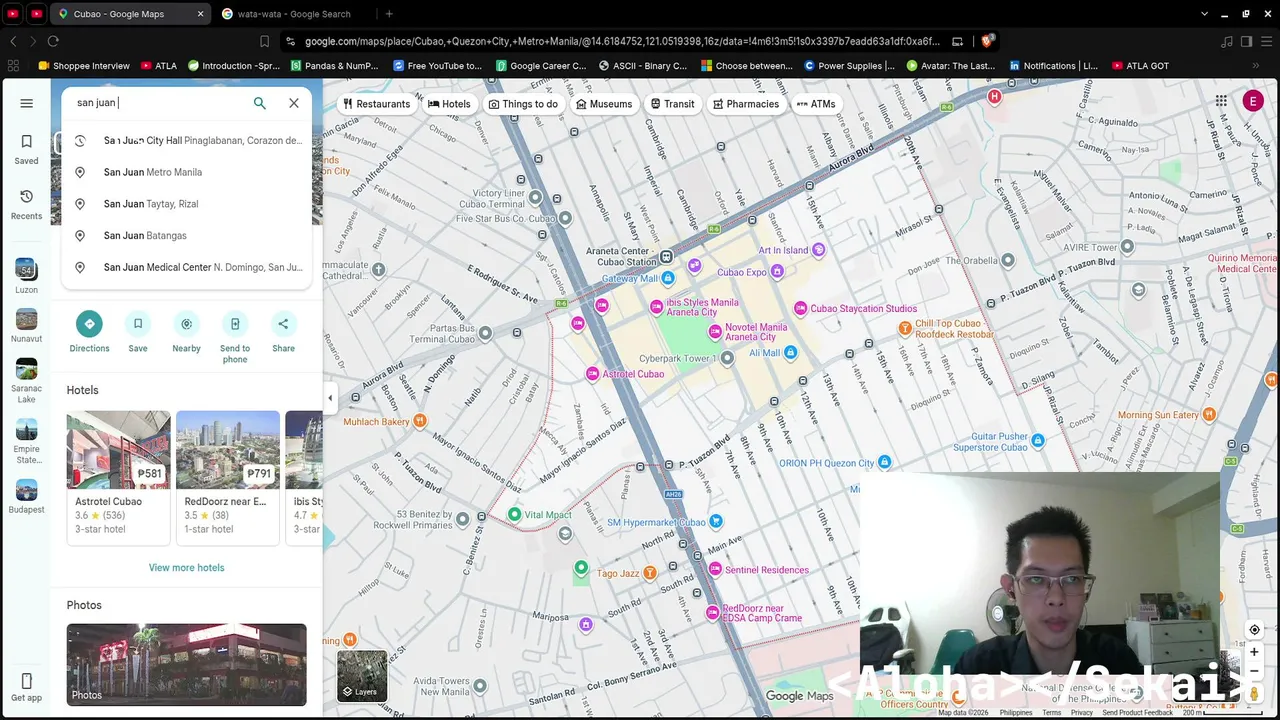Open the Brave Shields icon
This screenshot has height=720, width=1280.
(986, 41)
